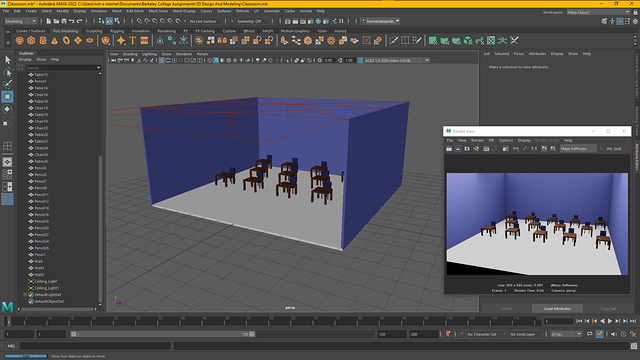Toggle the audio mute speaker icon
Image resolution: width=640 pixels, height=360 pixels.
click(x=614, y=334)
